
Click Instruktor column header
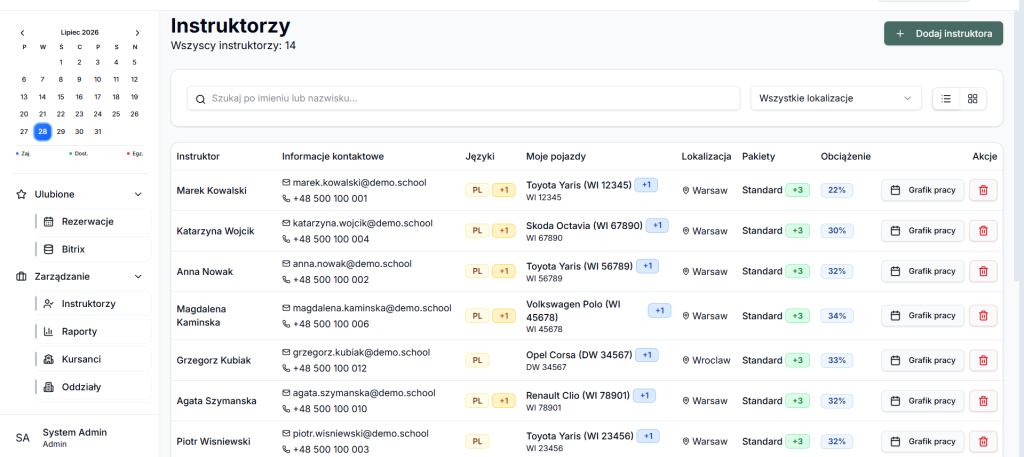click(x=198, y=157)
